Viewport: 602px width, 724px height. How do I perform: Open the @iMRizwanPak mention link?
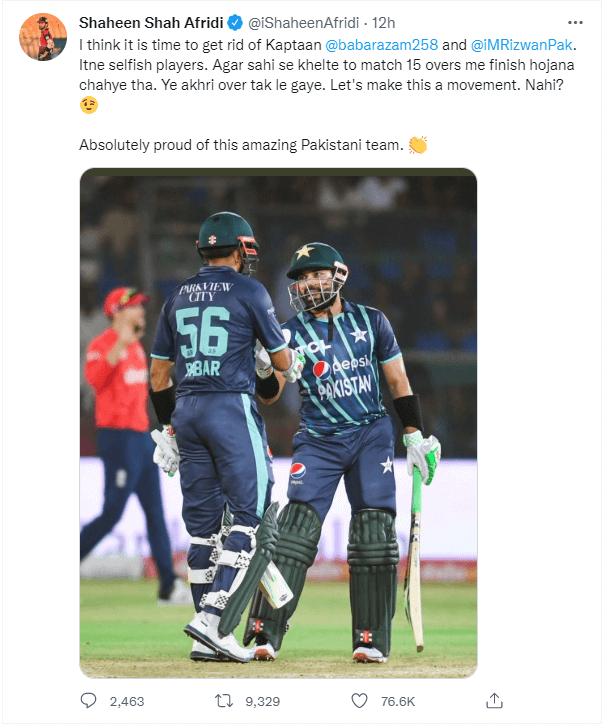click(x=522, y=45)
